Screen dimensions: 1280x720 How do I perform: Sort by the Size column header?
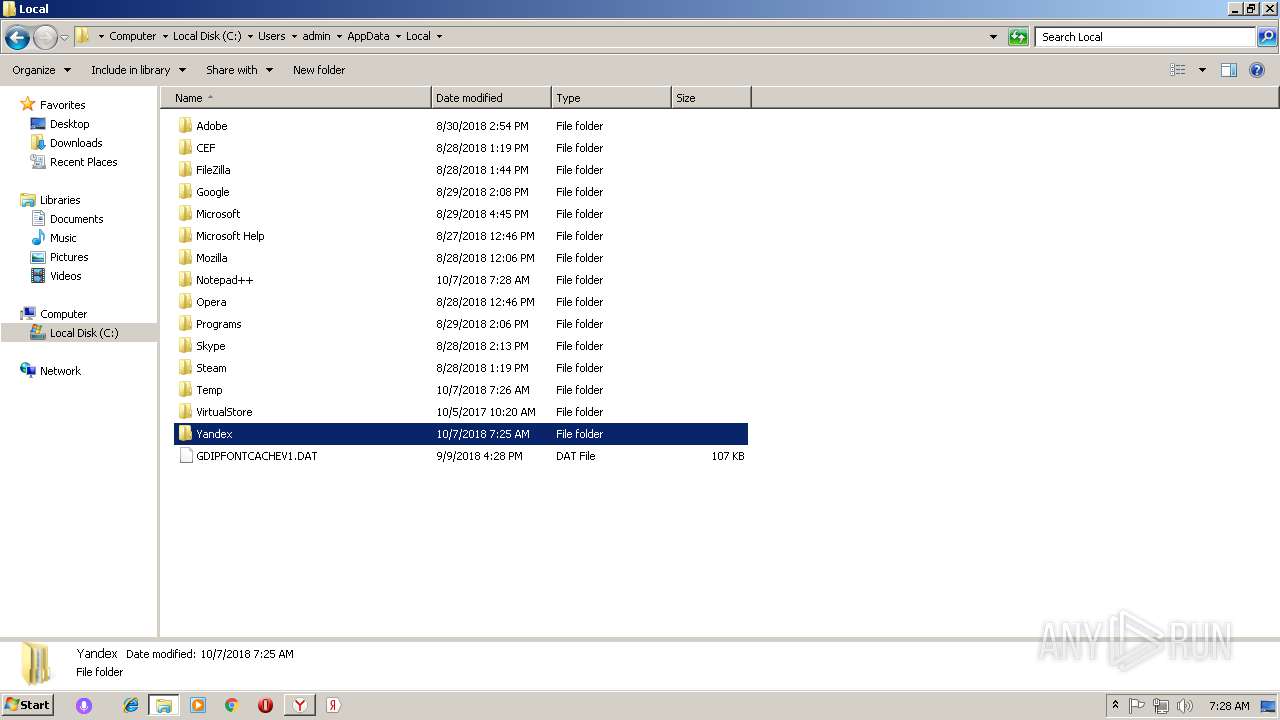[x=711, y=98]
